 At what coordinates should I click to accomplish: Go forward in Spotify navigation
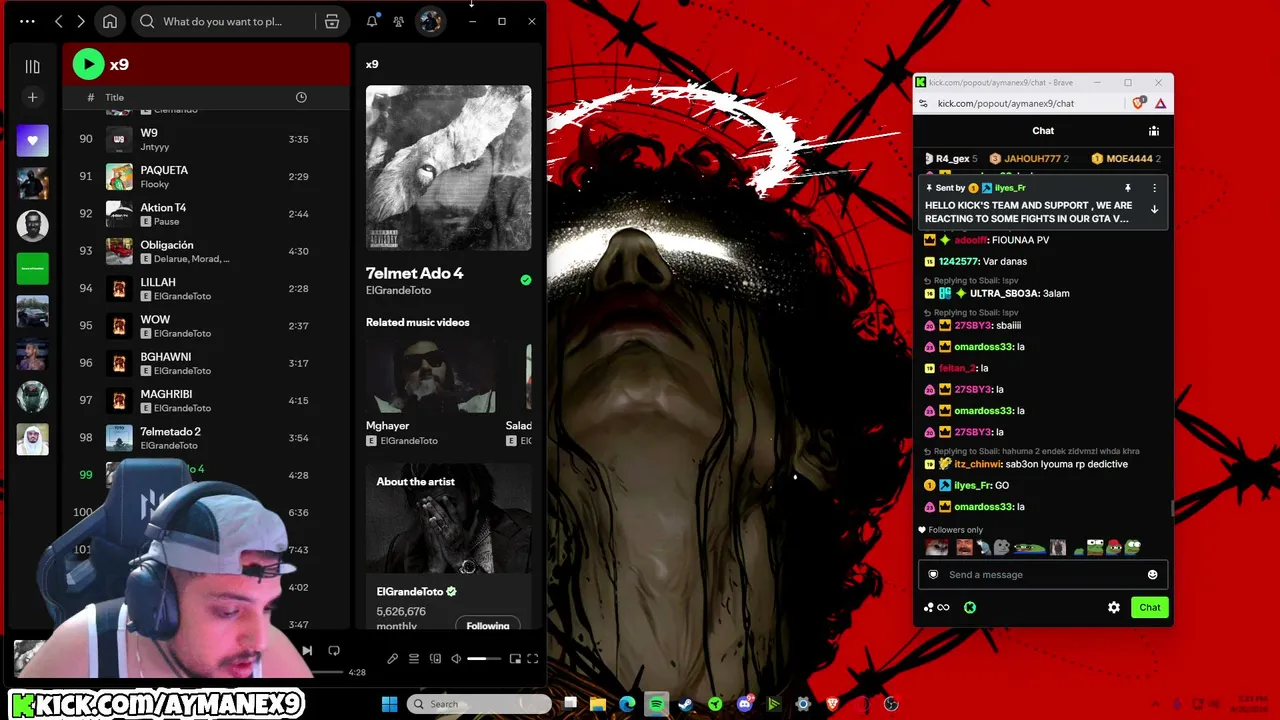81,21
